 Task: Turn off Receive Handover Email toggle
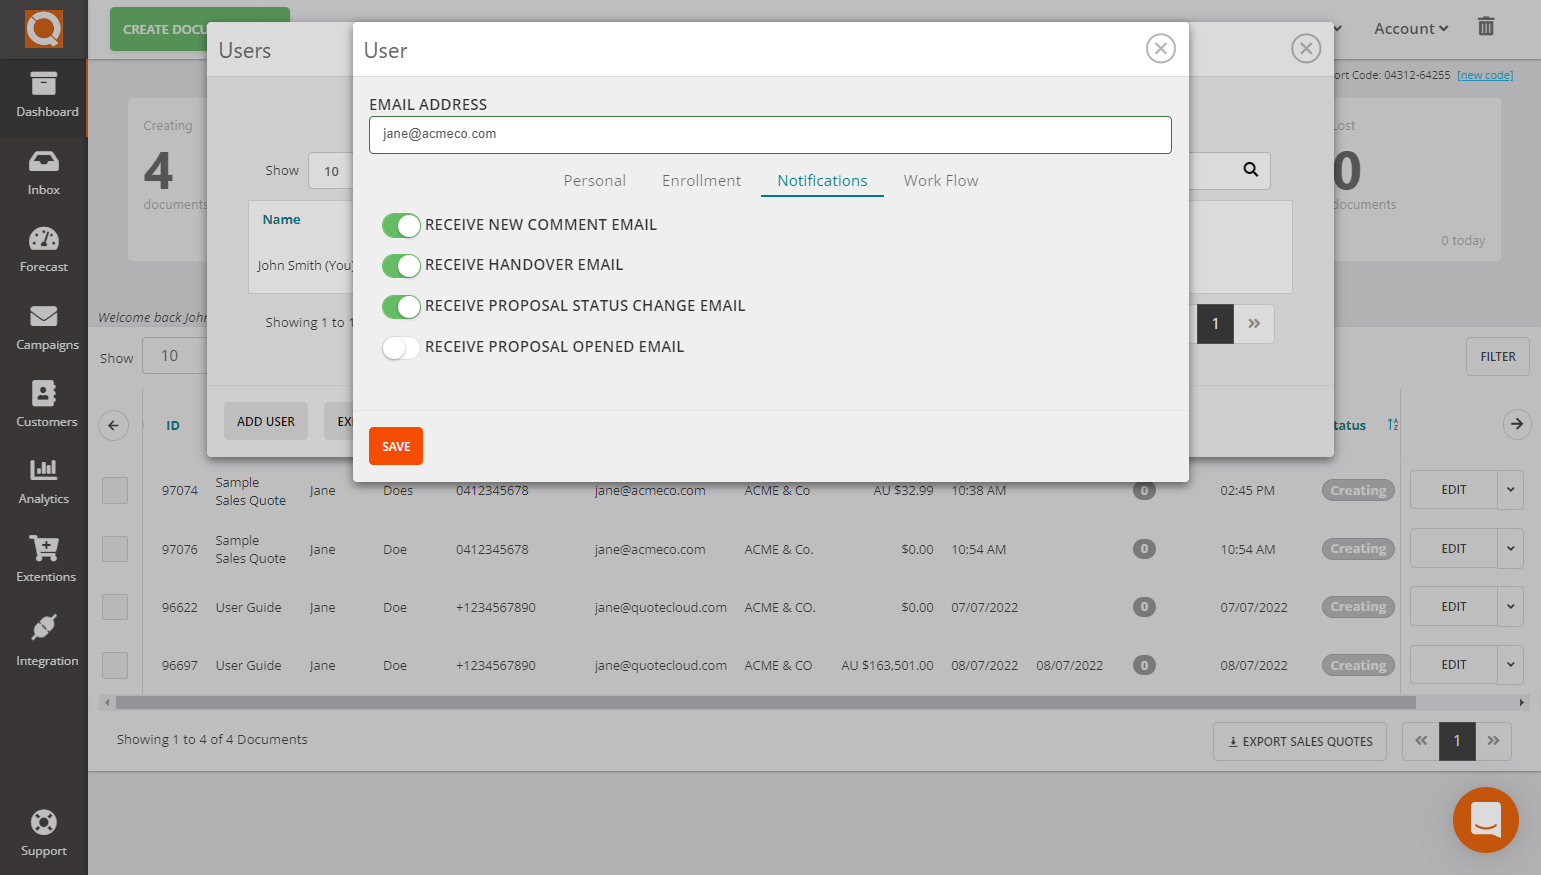pos(401,266)
